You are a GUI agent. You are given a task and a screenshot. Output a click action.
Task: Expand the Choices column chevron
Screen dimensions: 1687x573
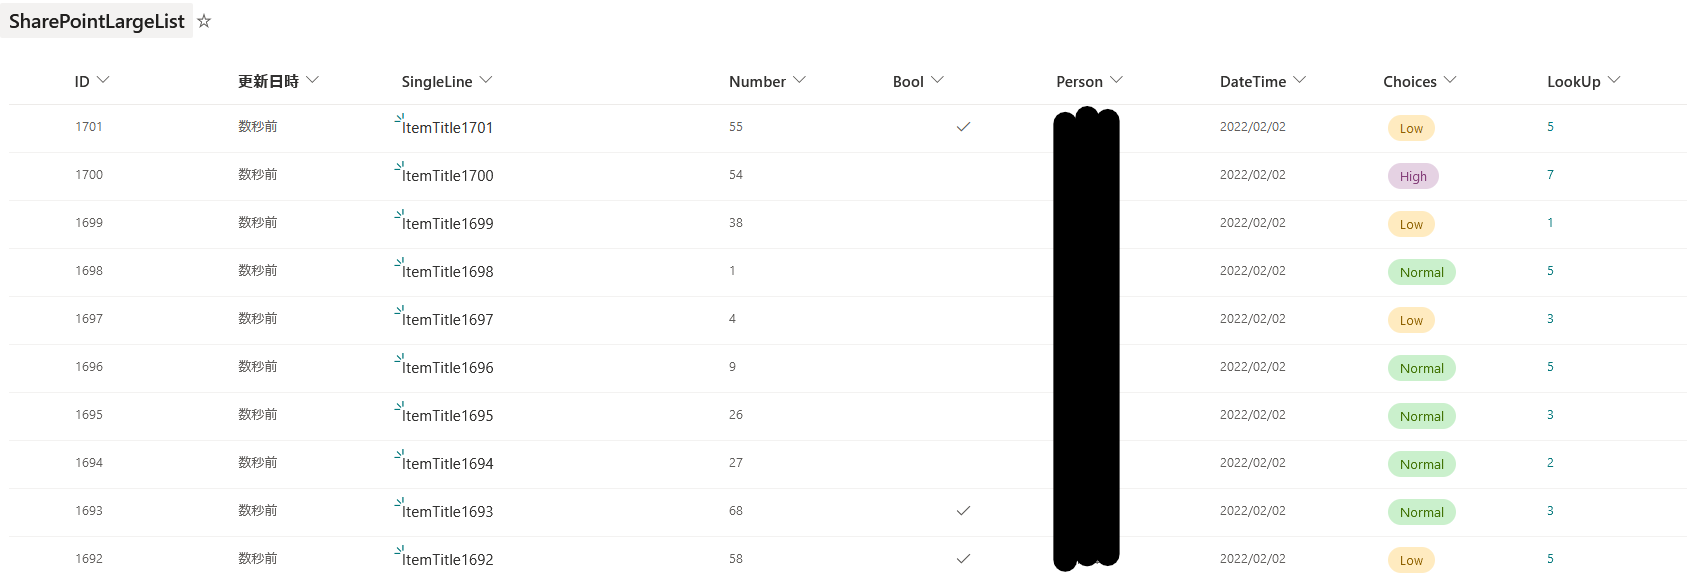tap(1450, 80)
